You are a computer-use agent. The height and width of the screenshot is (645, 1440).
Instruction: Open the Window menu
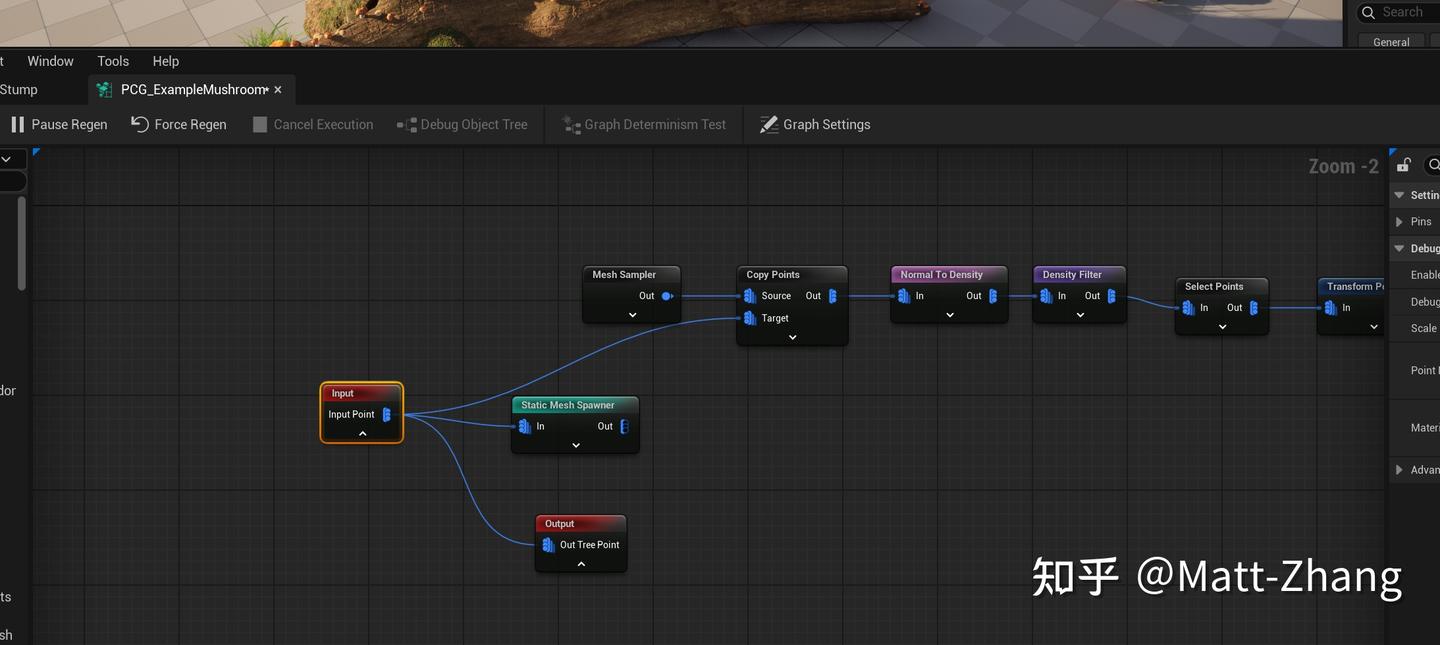click(x=50, y=61)
